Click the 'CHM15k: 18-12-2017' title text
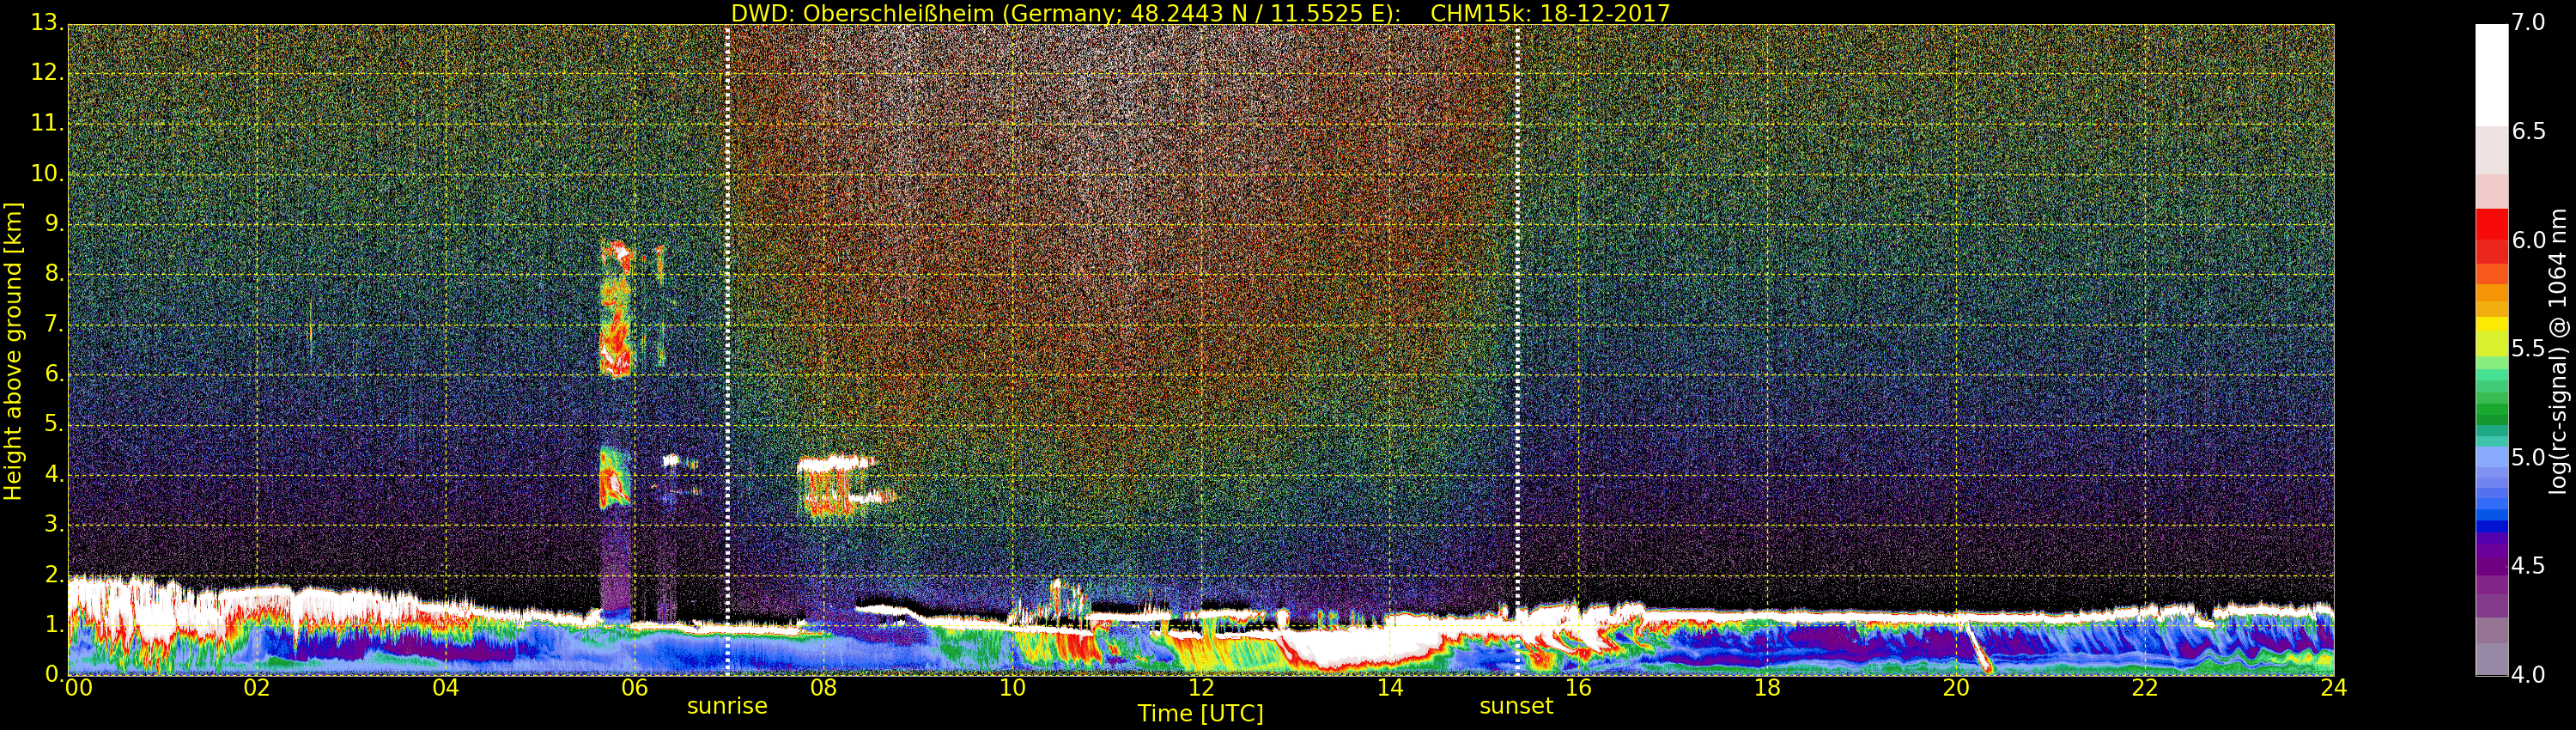2576x730 pixels. (x=1550, y=13)
